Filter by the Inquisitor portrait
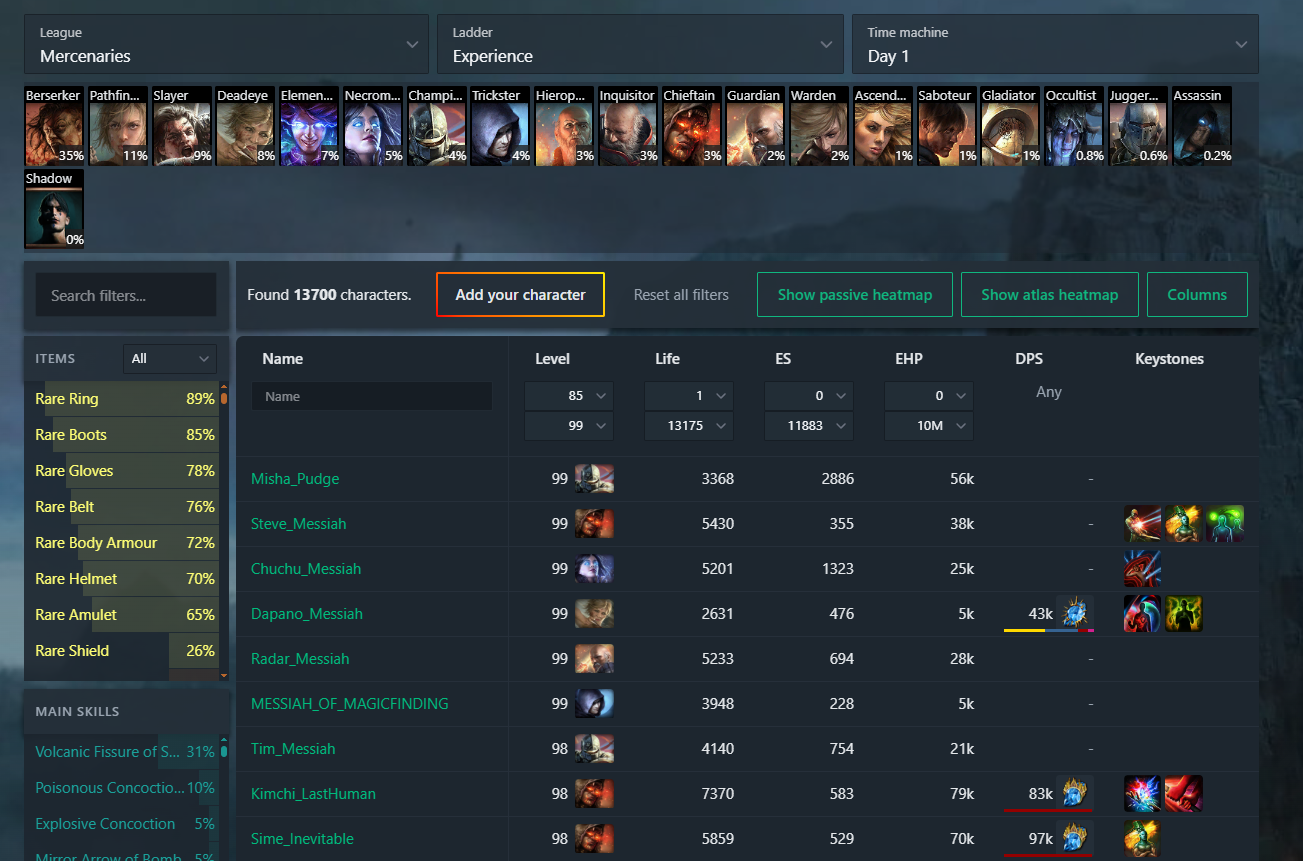The image size is (1303, 861). (x=629, y=126)
